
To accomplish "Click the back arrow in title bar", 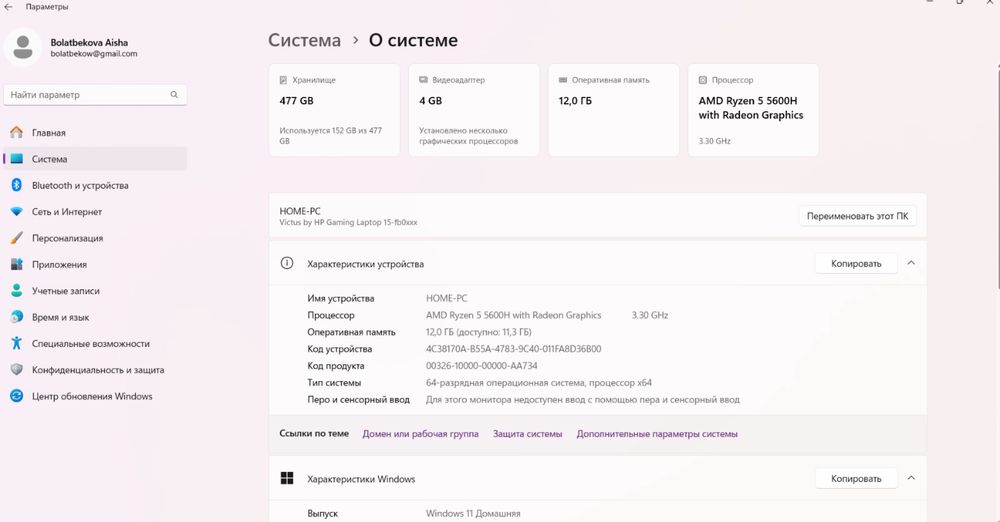I will (x=9, y=6).
